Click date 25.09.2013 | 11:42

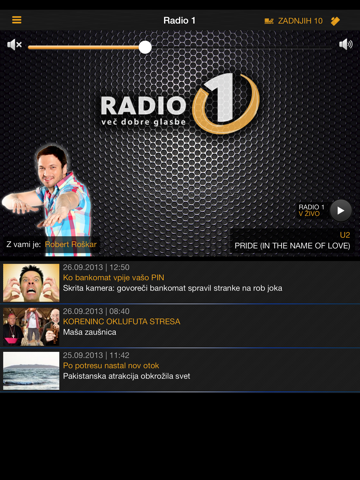pos(96,355)
